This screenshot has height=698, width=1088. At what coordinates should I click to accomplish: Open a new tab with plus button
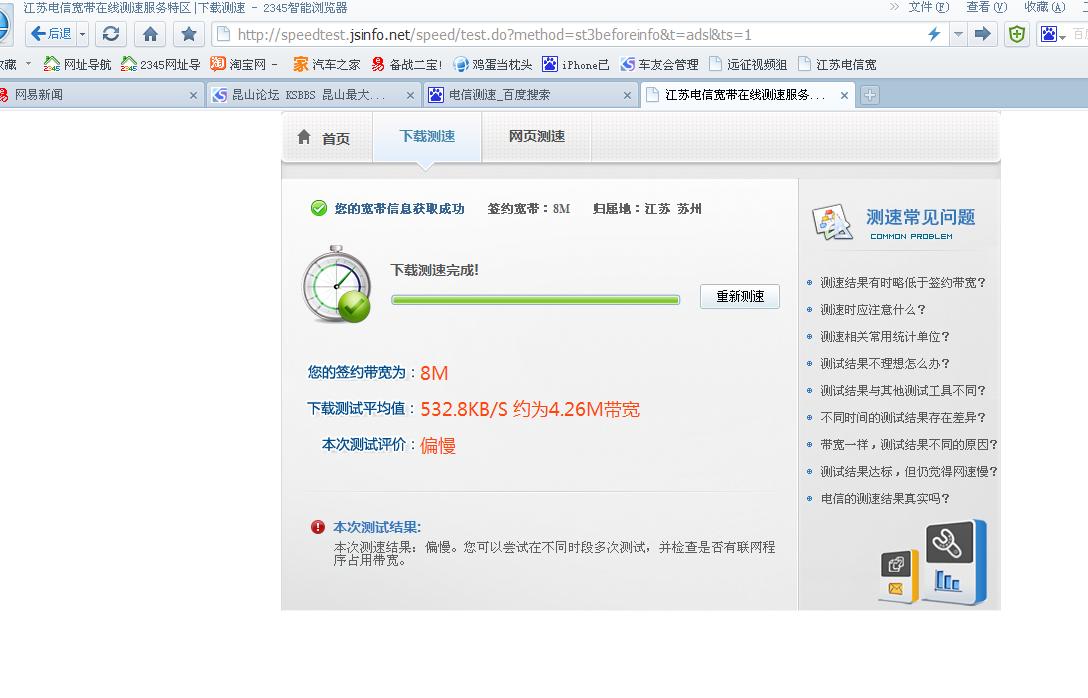point(869,95)
